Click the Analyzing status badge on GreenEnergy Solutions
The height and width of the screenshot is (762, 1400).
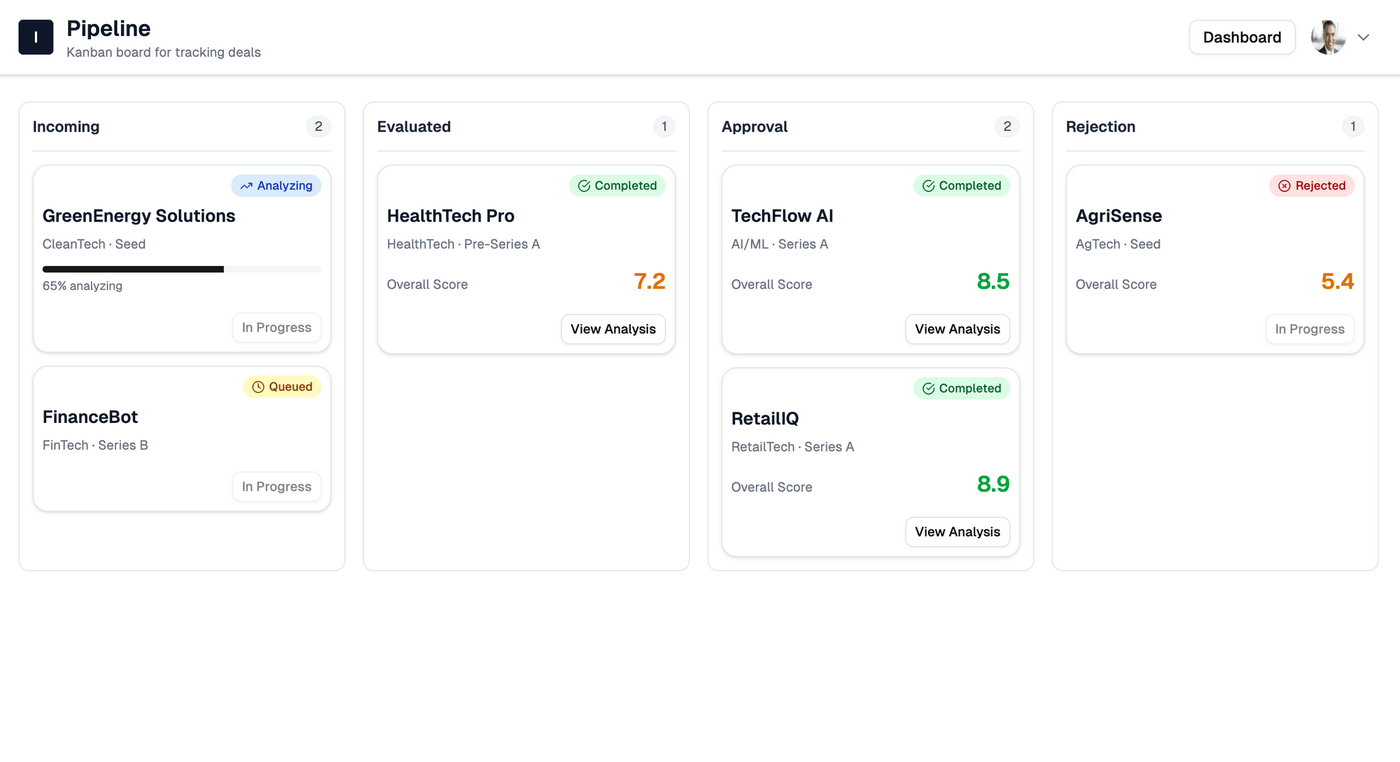click(276, 186)
